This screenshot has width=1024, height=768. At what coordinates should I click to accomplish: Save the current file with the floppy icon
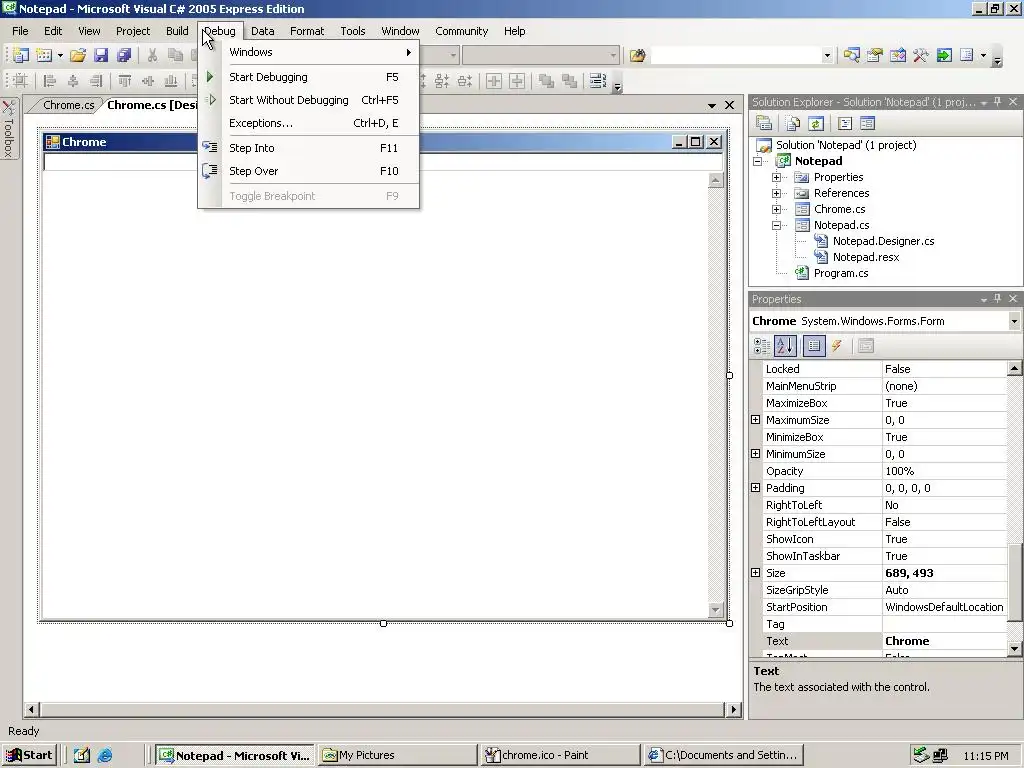[x=101, y=56]
